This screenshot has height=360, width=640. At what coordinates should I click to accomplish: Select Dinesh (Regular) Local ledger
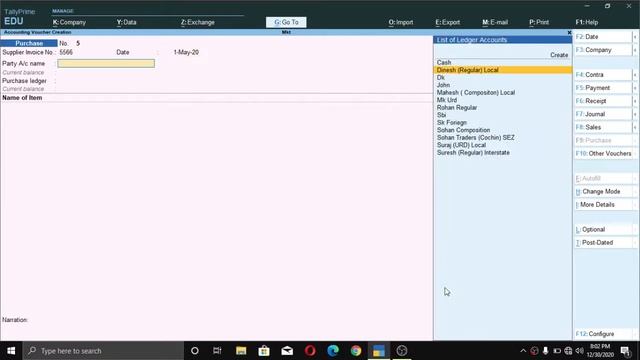tap(503, 70)
